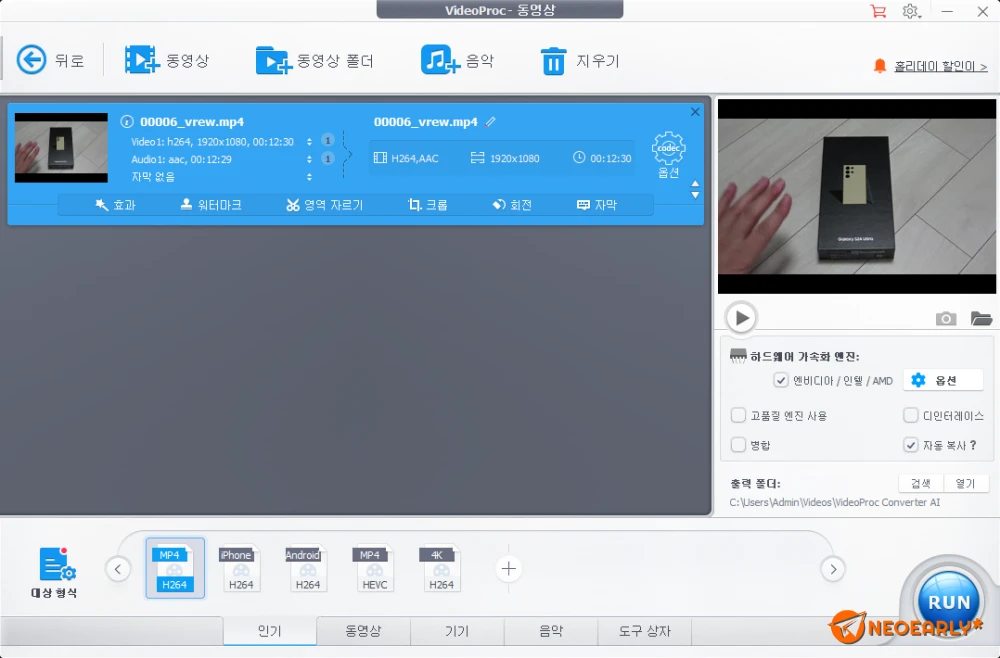1000x658 pixels.
Task: Click the 자동 복사 question mark help
Action: pyautogui.click(x=973, y=445)
